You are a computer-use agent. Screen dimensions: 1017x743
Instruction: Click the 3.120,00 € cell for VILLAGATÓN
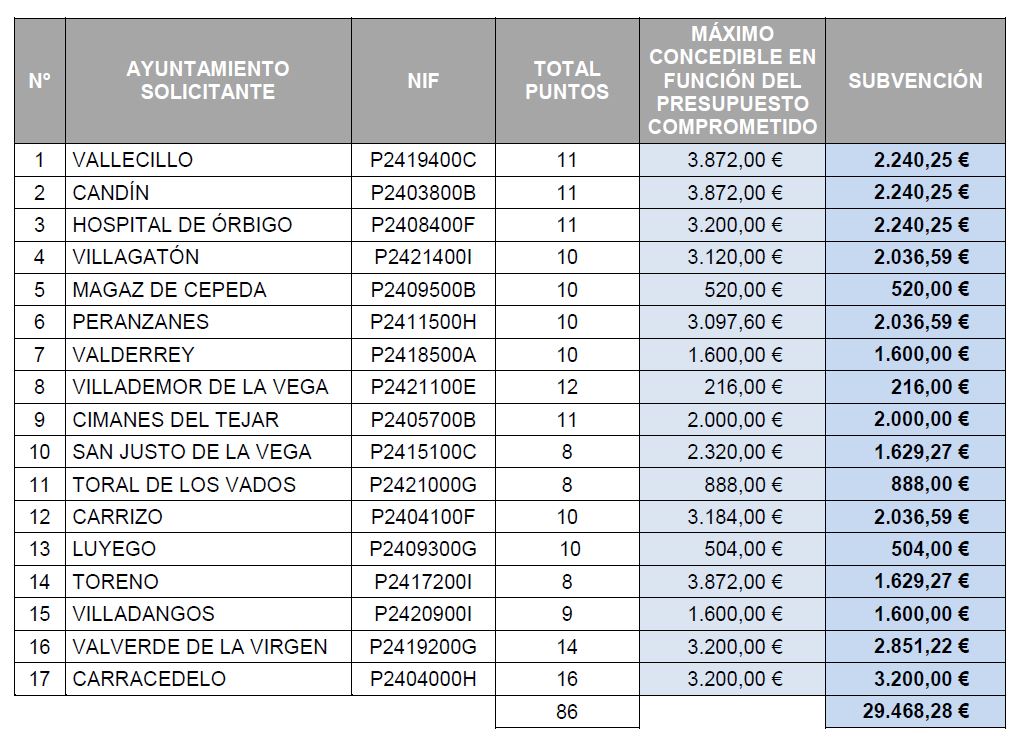click(x=732, y=257)
